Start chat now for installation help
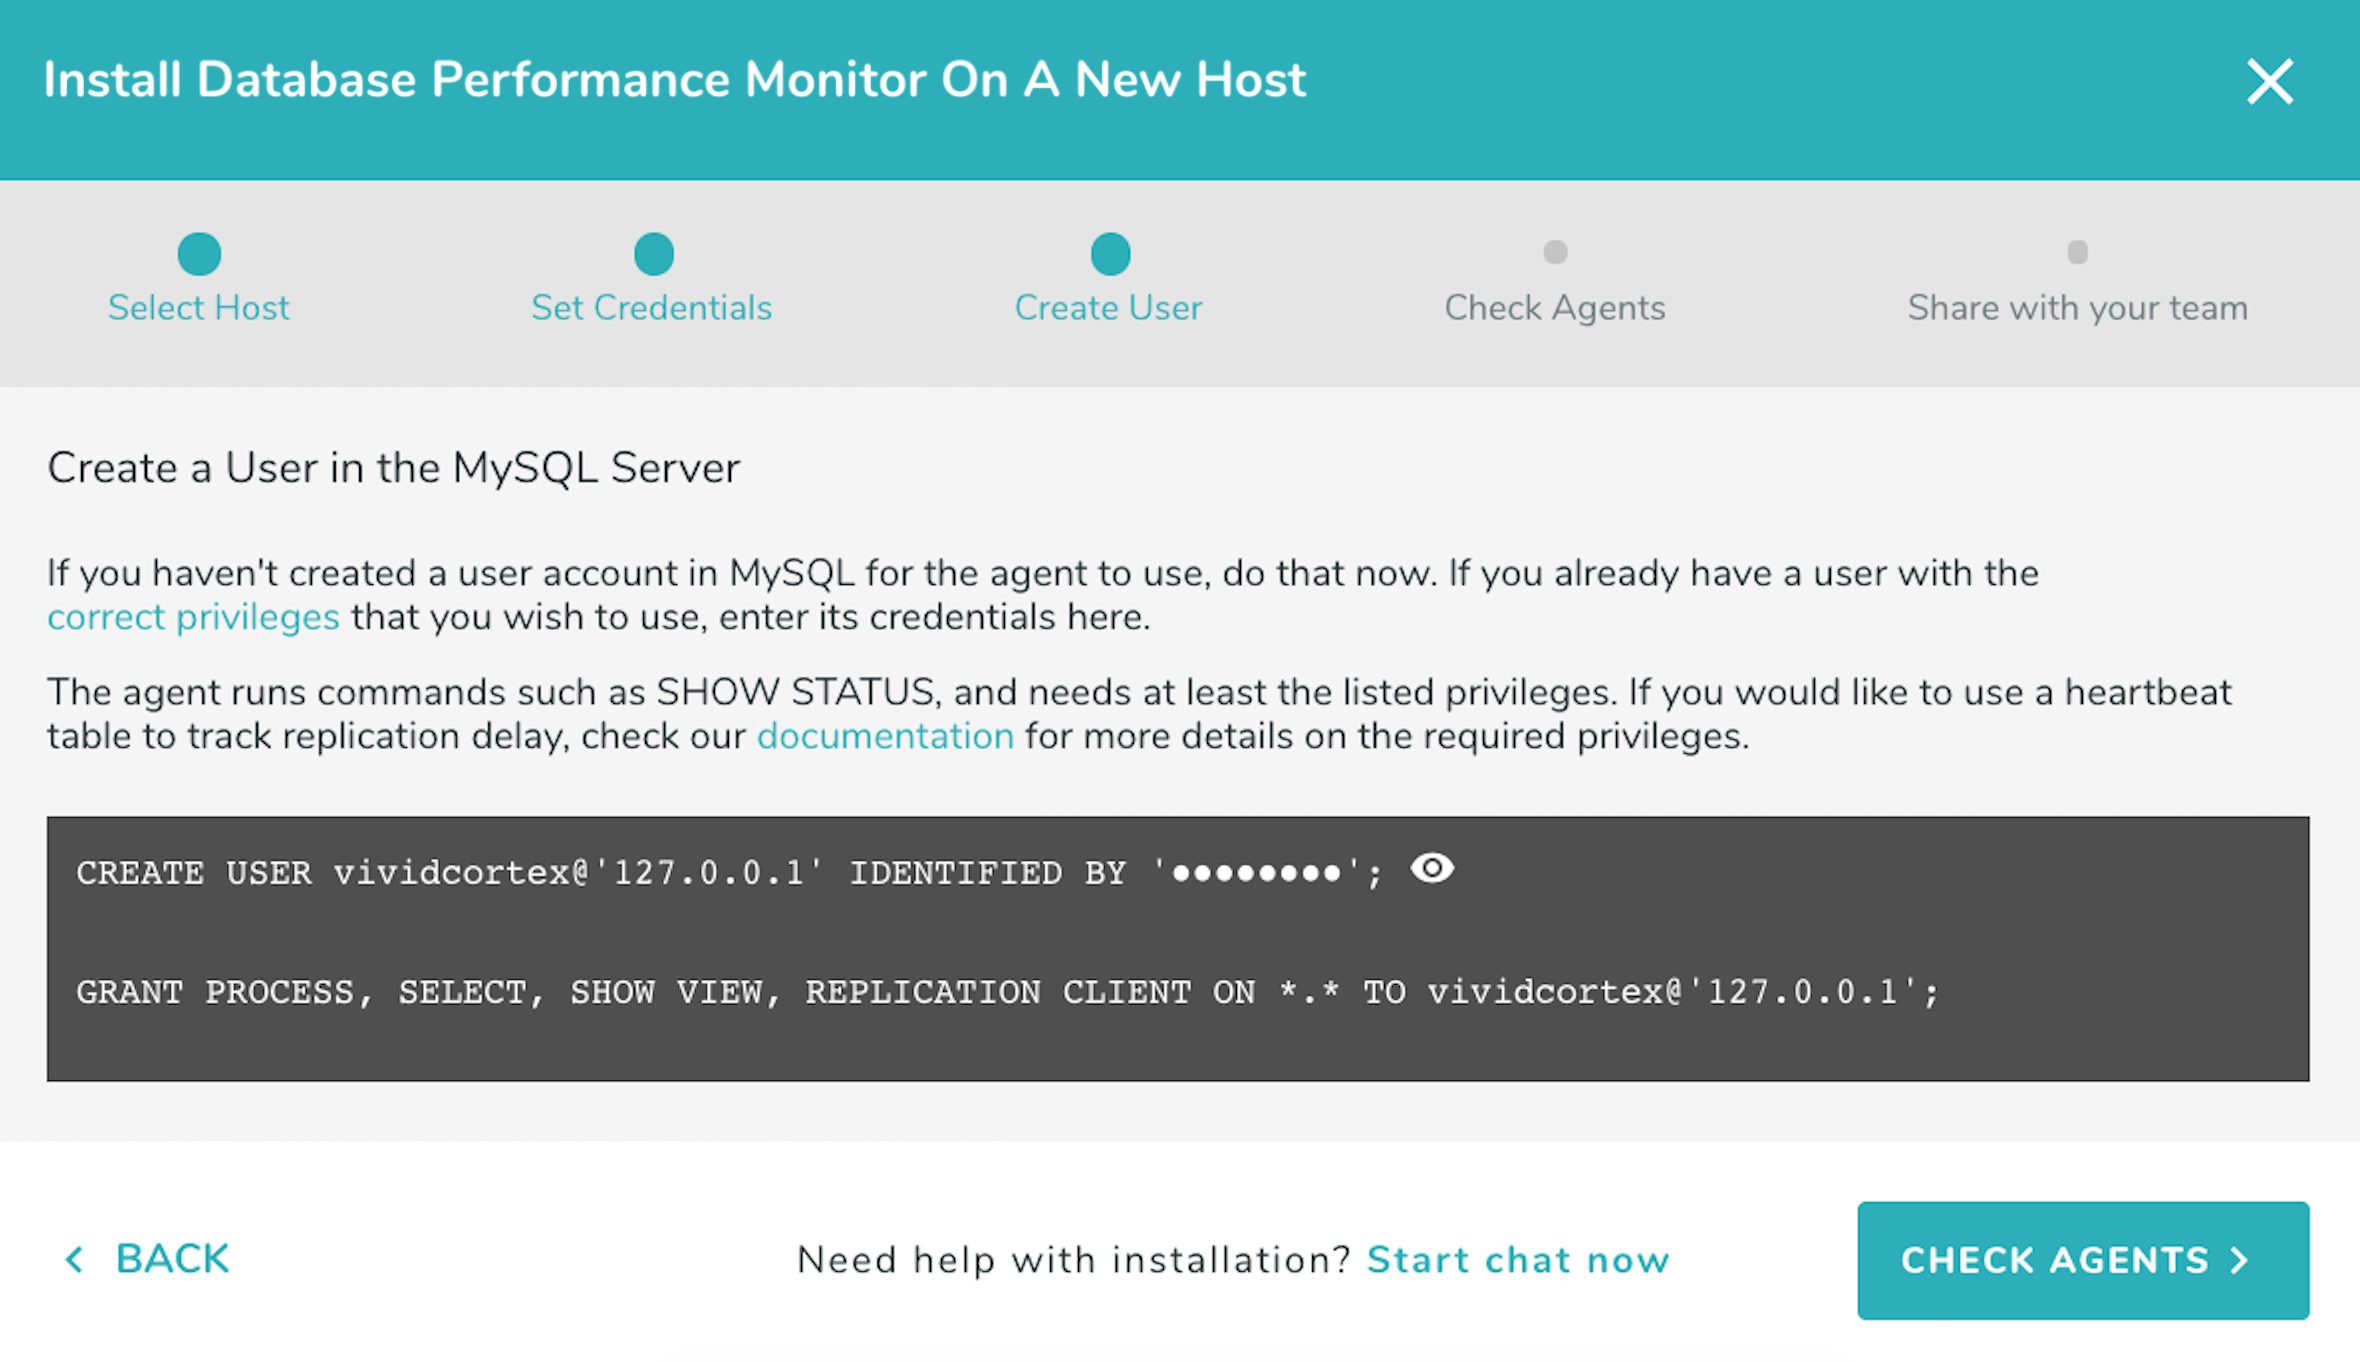 click(1518, 1260)
